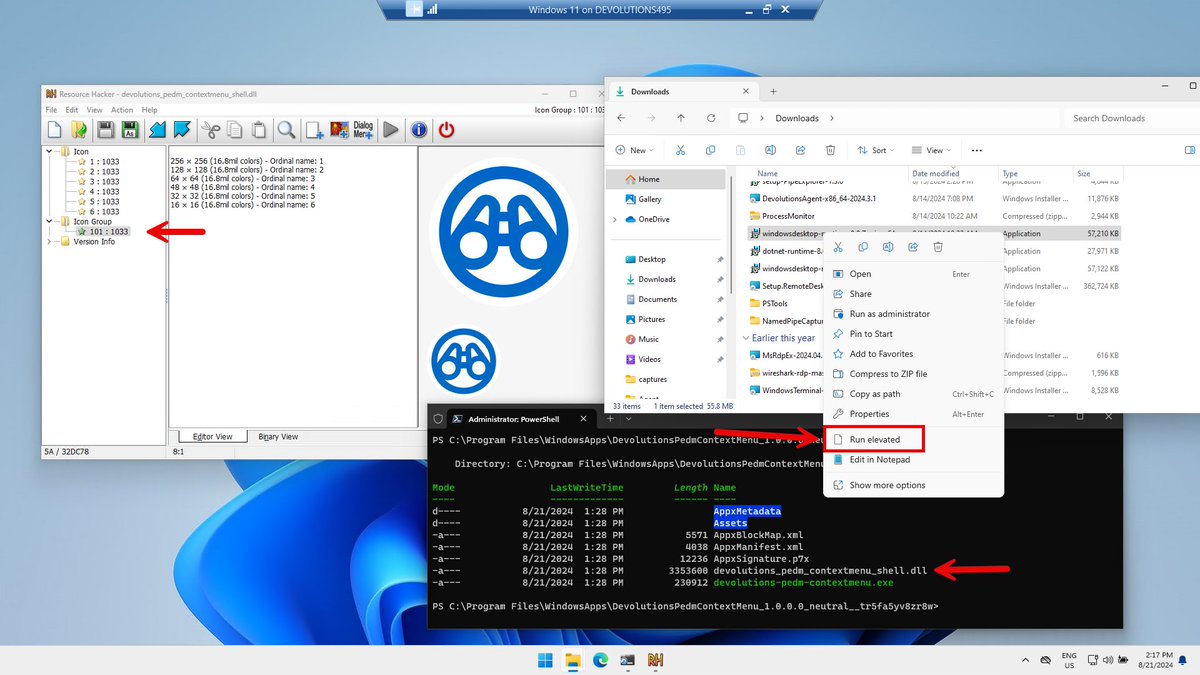Click the Paste clipboard icon in Resource Hacker toolbar
1200x675 pixels.
tap(259, 130)
